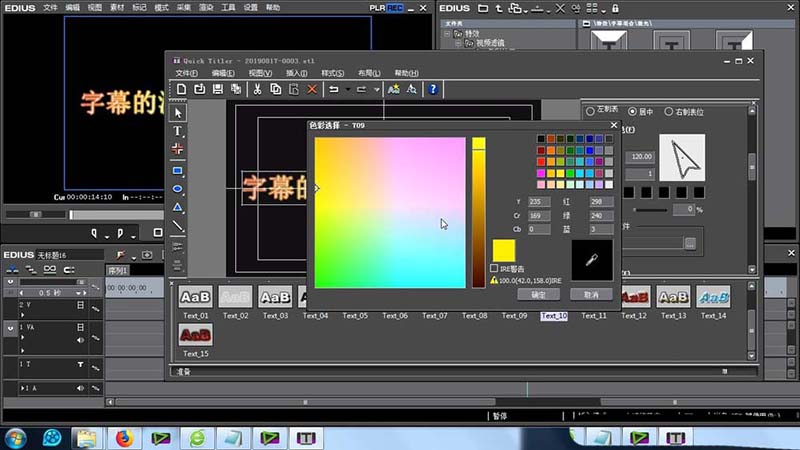Click the eyedropper color picker box

(592, 260)
